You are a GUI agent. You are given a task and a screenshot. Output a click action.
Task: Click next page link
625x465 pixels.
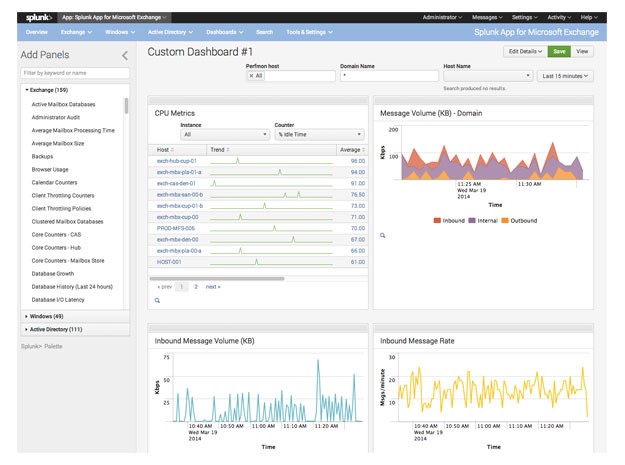point(213,286)
